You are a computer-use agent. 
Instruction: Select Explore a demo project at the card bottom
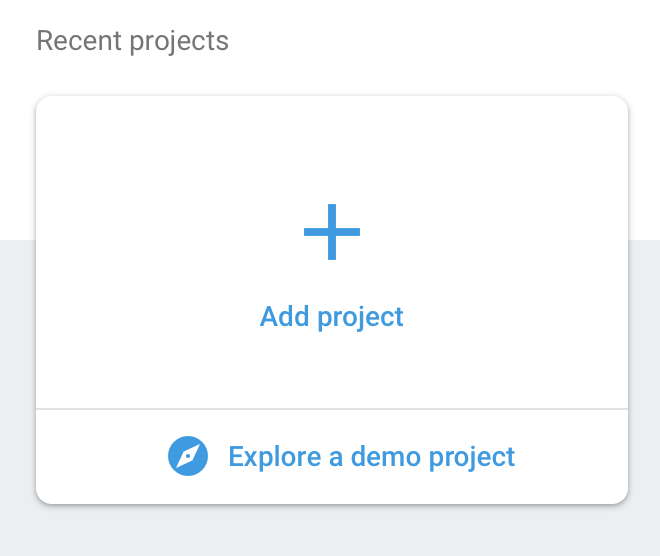pos(371,457)
